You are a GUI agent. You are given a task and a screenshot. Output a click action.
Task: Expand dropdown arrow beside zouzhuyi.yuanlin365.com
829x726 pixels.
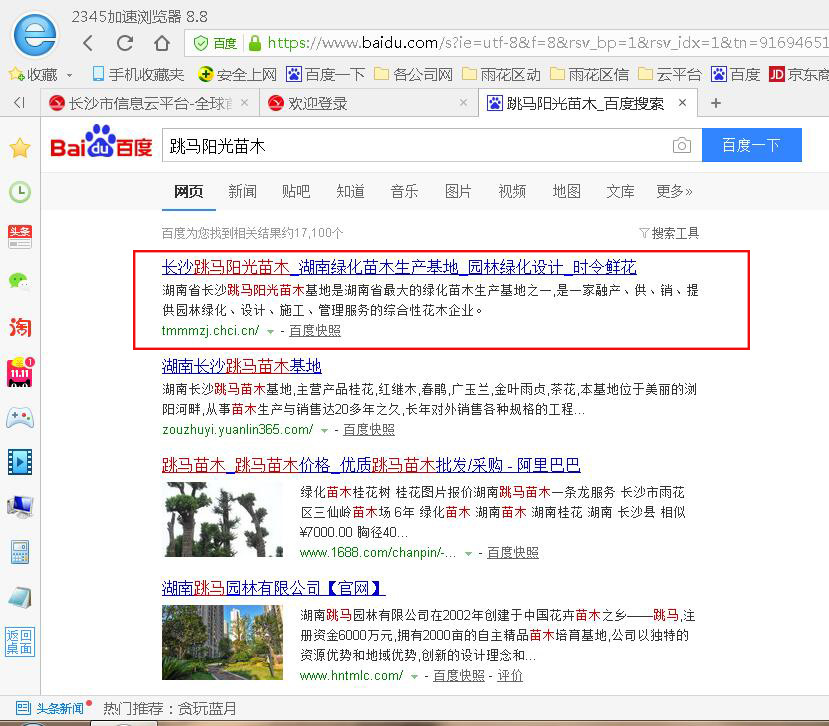coord(324,430)
